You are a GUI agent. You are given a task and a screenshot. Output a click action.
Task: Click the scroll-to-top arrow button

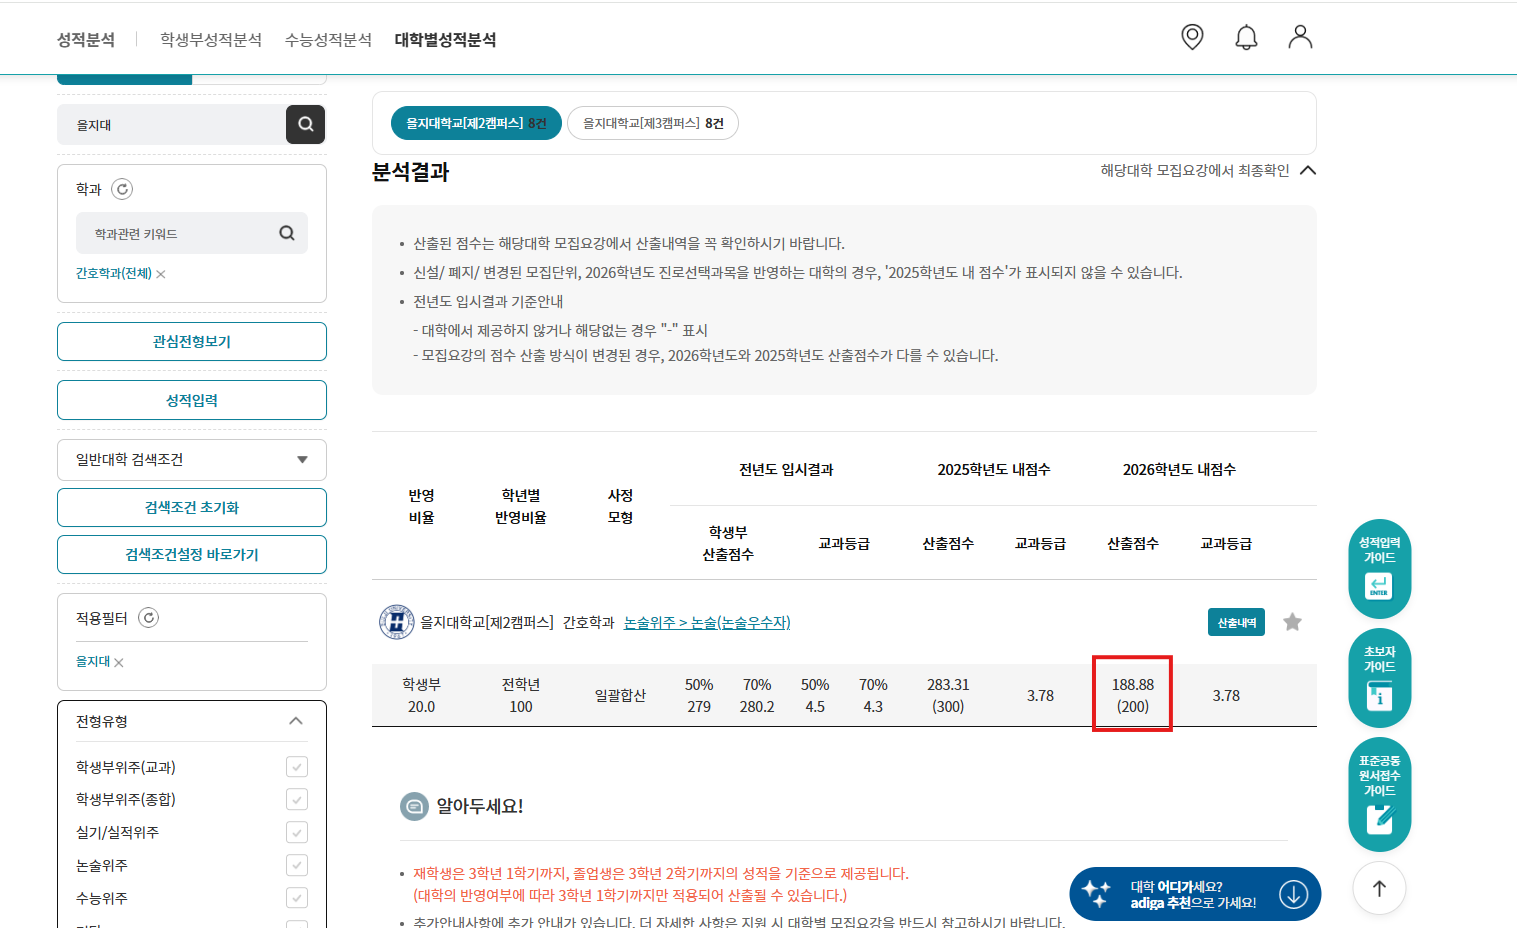tap(1379, 888)
